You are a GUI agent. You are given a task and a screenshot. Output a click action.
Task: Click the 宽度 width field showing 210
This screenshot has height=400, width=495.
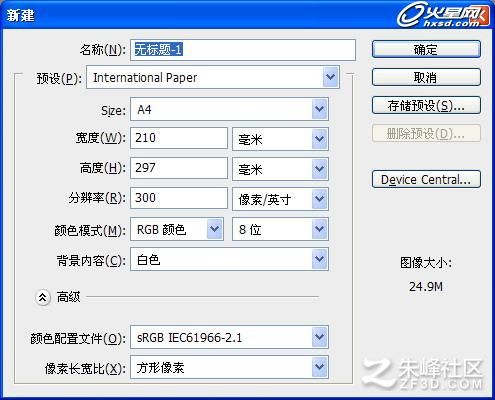pyautogui.click(x=179, y=138)
